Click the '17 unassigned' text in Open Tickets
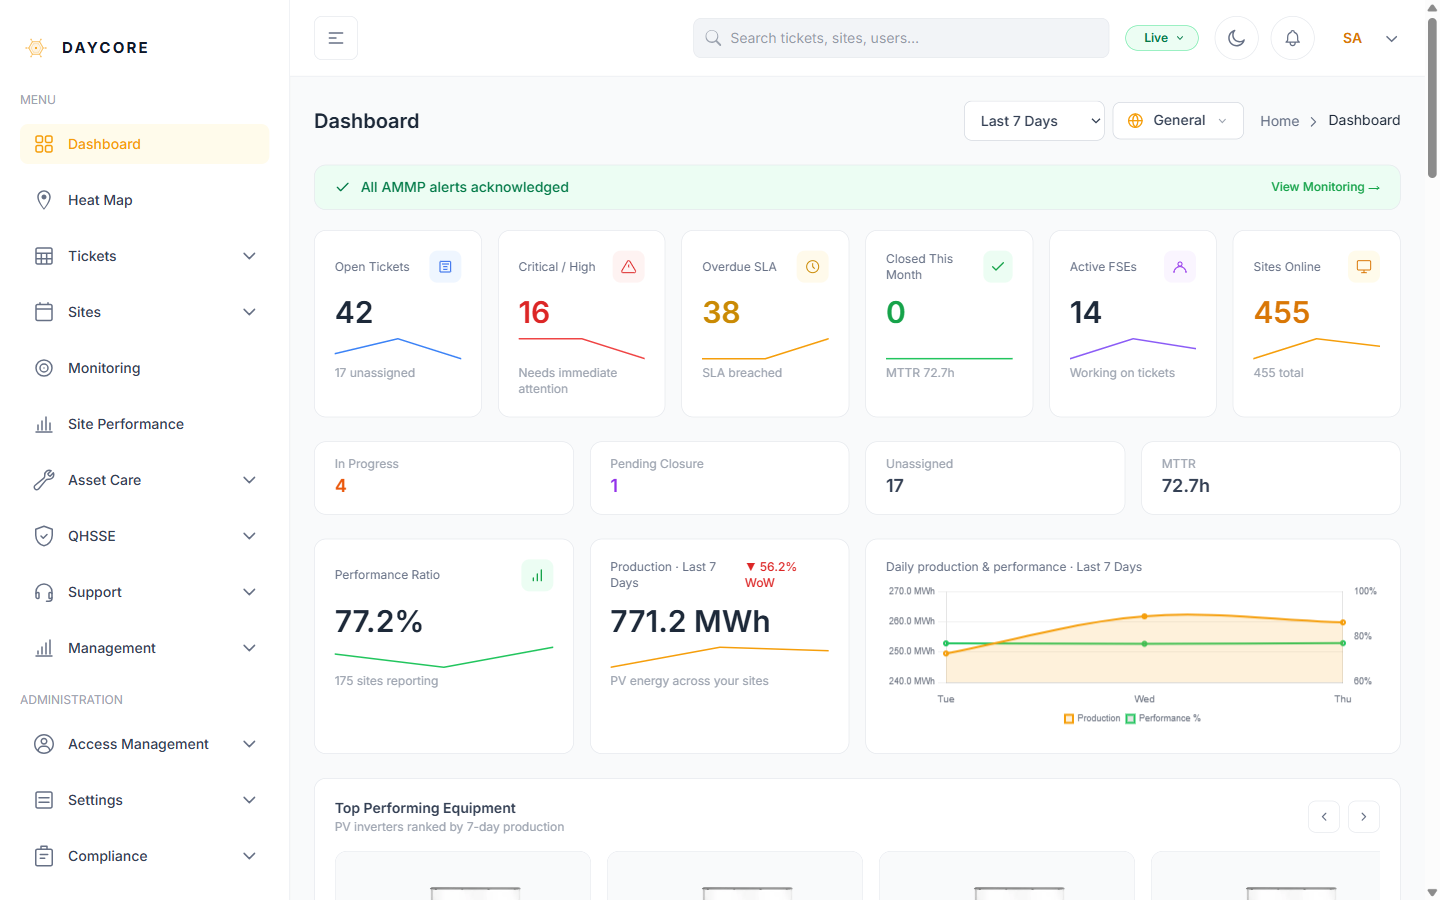The image size is (1440, 900). pos(375,373)
